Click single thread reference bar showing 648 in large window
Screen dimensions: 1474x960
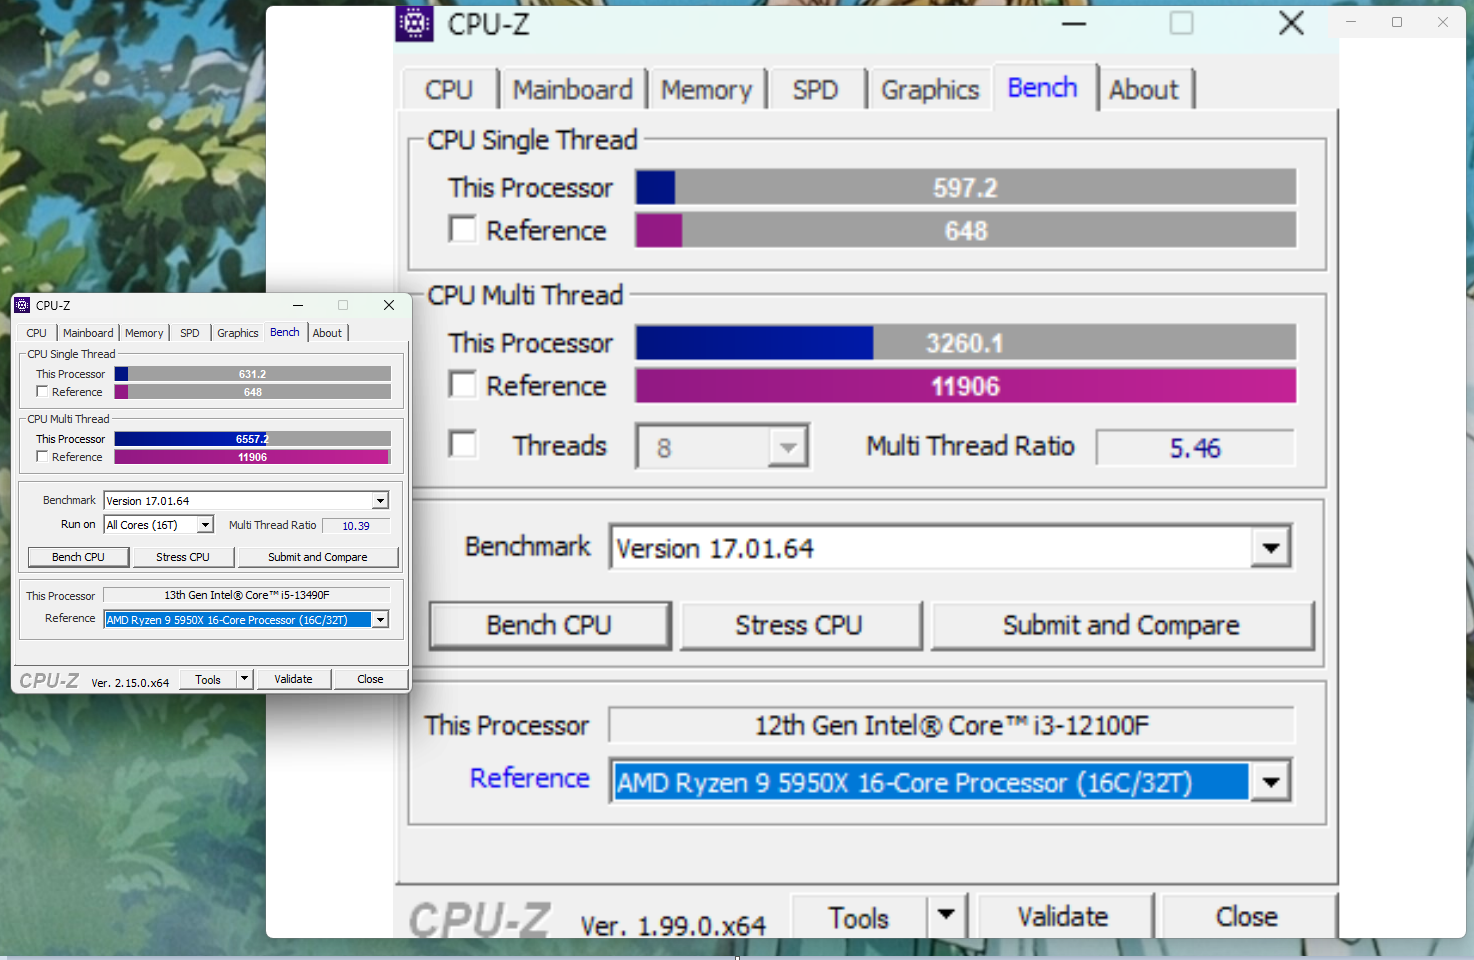[966, 230]
